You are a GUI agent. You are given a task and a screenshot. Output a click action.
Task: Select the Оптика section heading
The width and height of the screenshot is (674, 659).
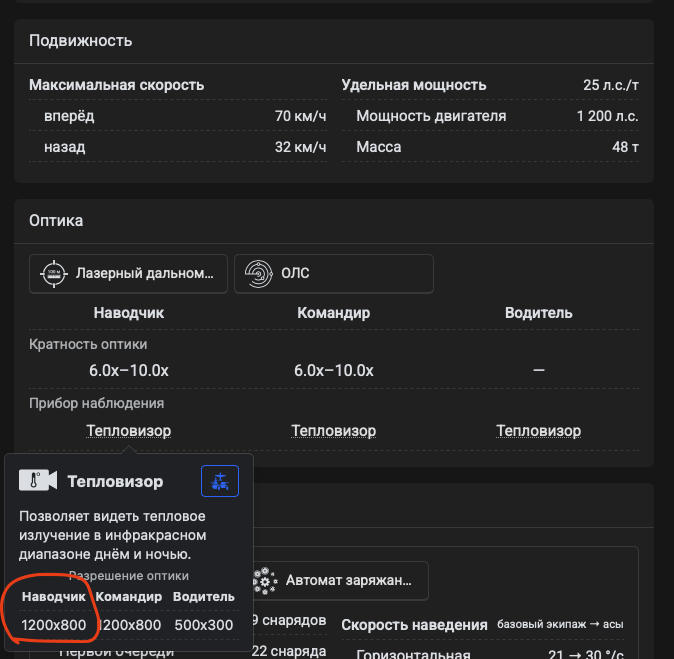pyautogui.click(x=56, y=220)
